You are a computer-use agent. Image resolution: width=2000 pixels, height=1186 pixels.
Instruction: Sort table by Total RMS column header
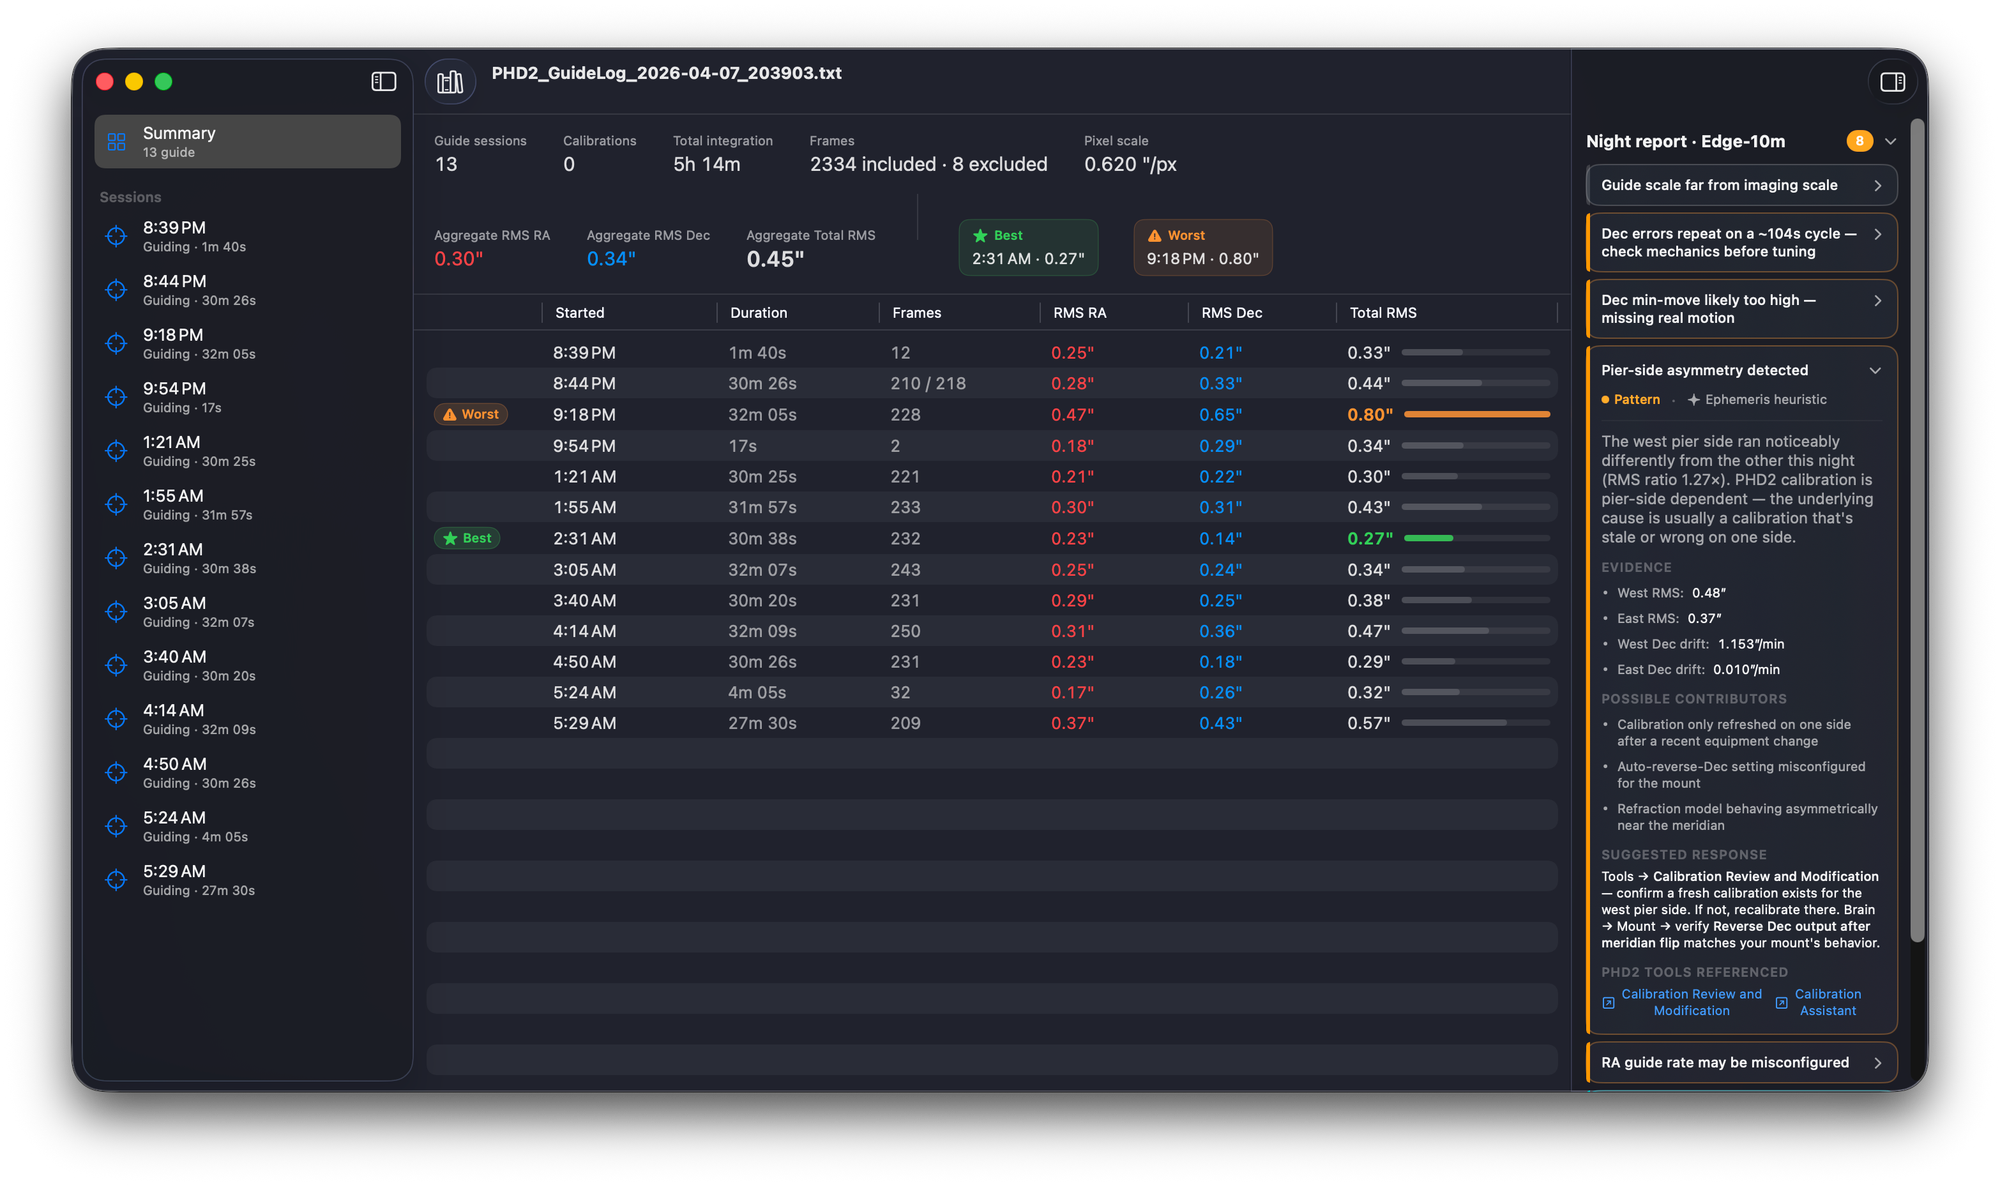click(1383, 313)
